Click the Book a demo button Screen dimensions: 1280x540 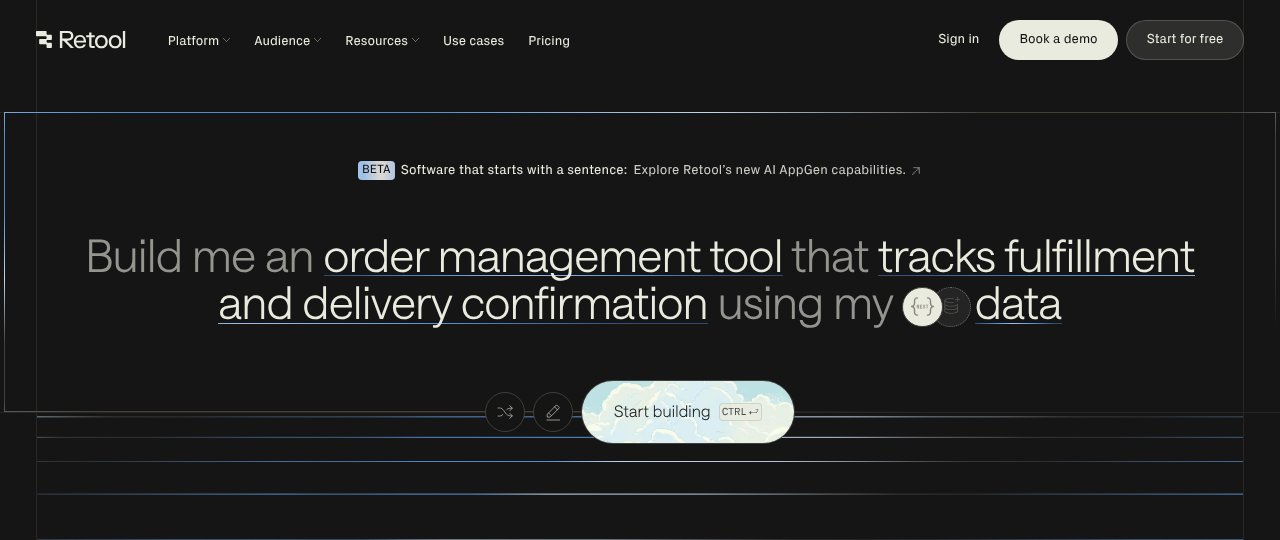pos(1058,40)
